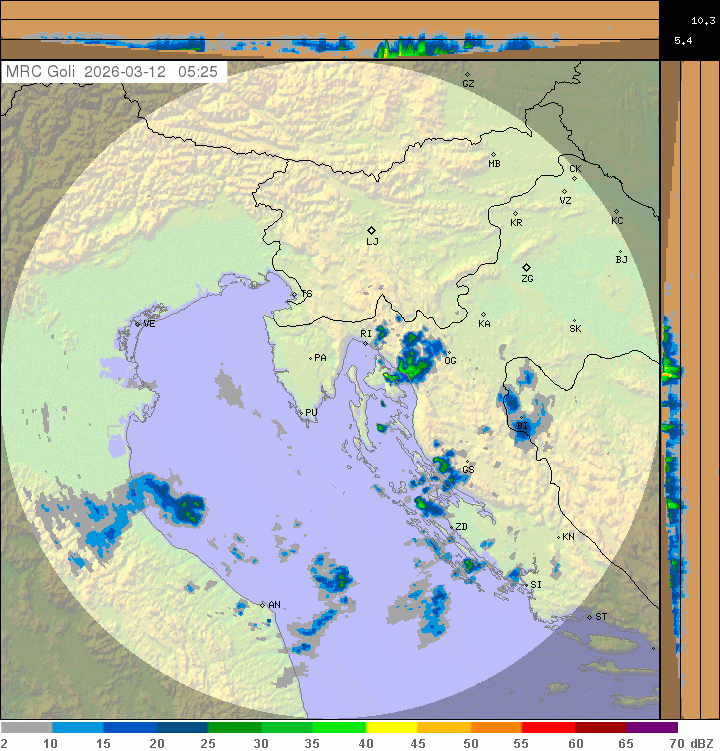Click the VE marker near Venice
This screenshot has height=751, width=720.
coord(138,323)
